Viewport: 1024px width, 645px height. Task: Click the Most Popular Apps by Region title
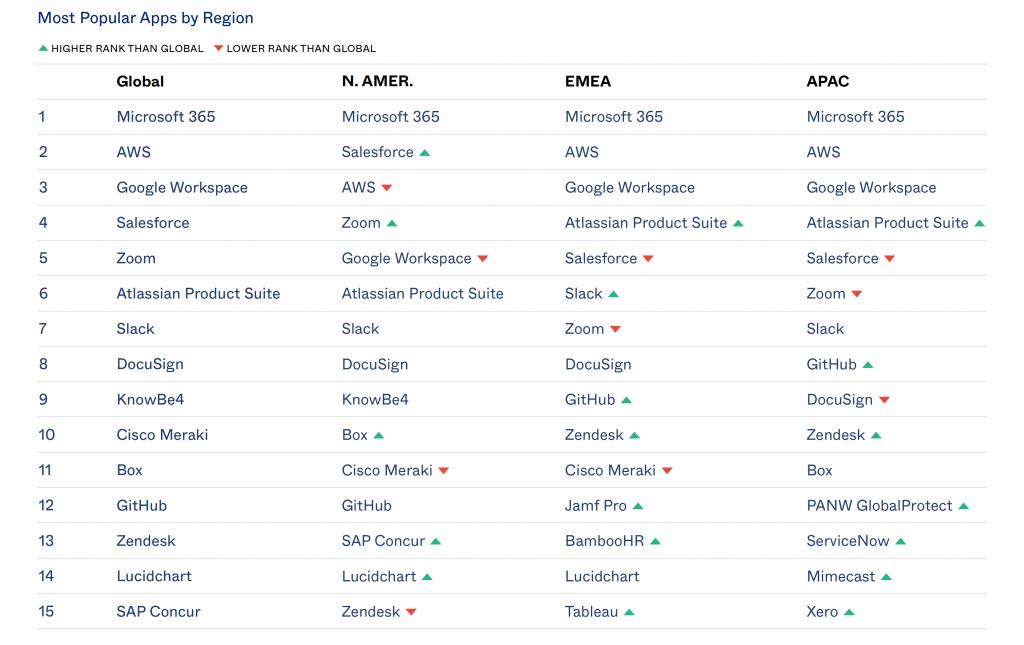[145, 18]
